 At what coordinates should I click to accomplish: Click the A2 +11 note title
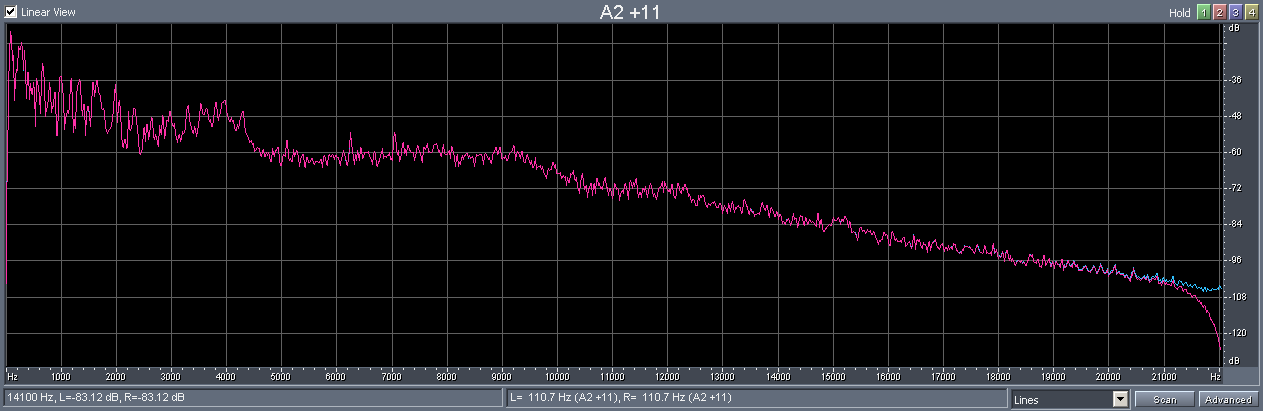629,12
